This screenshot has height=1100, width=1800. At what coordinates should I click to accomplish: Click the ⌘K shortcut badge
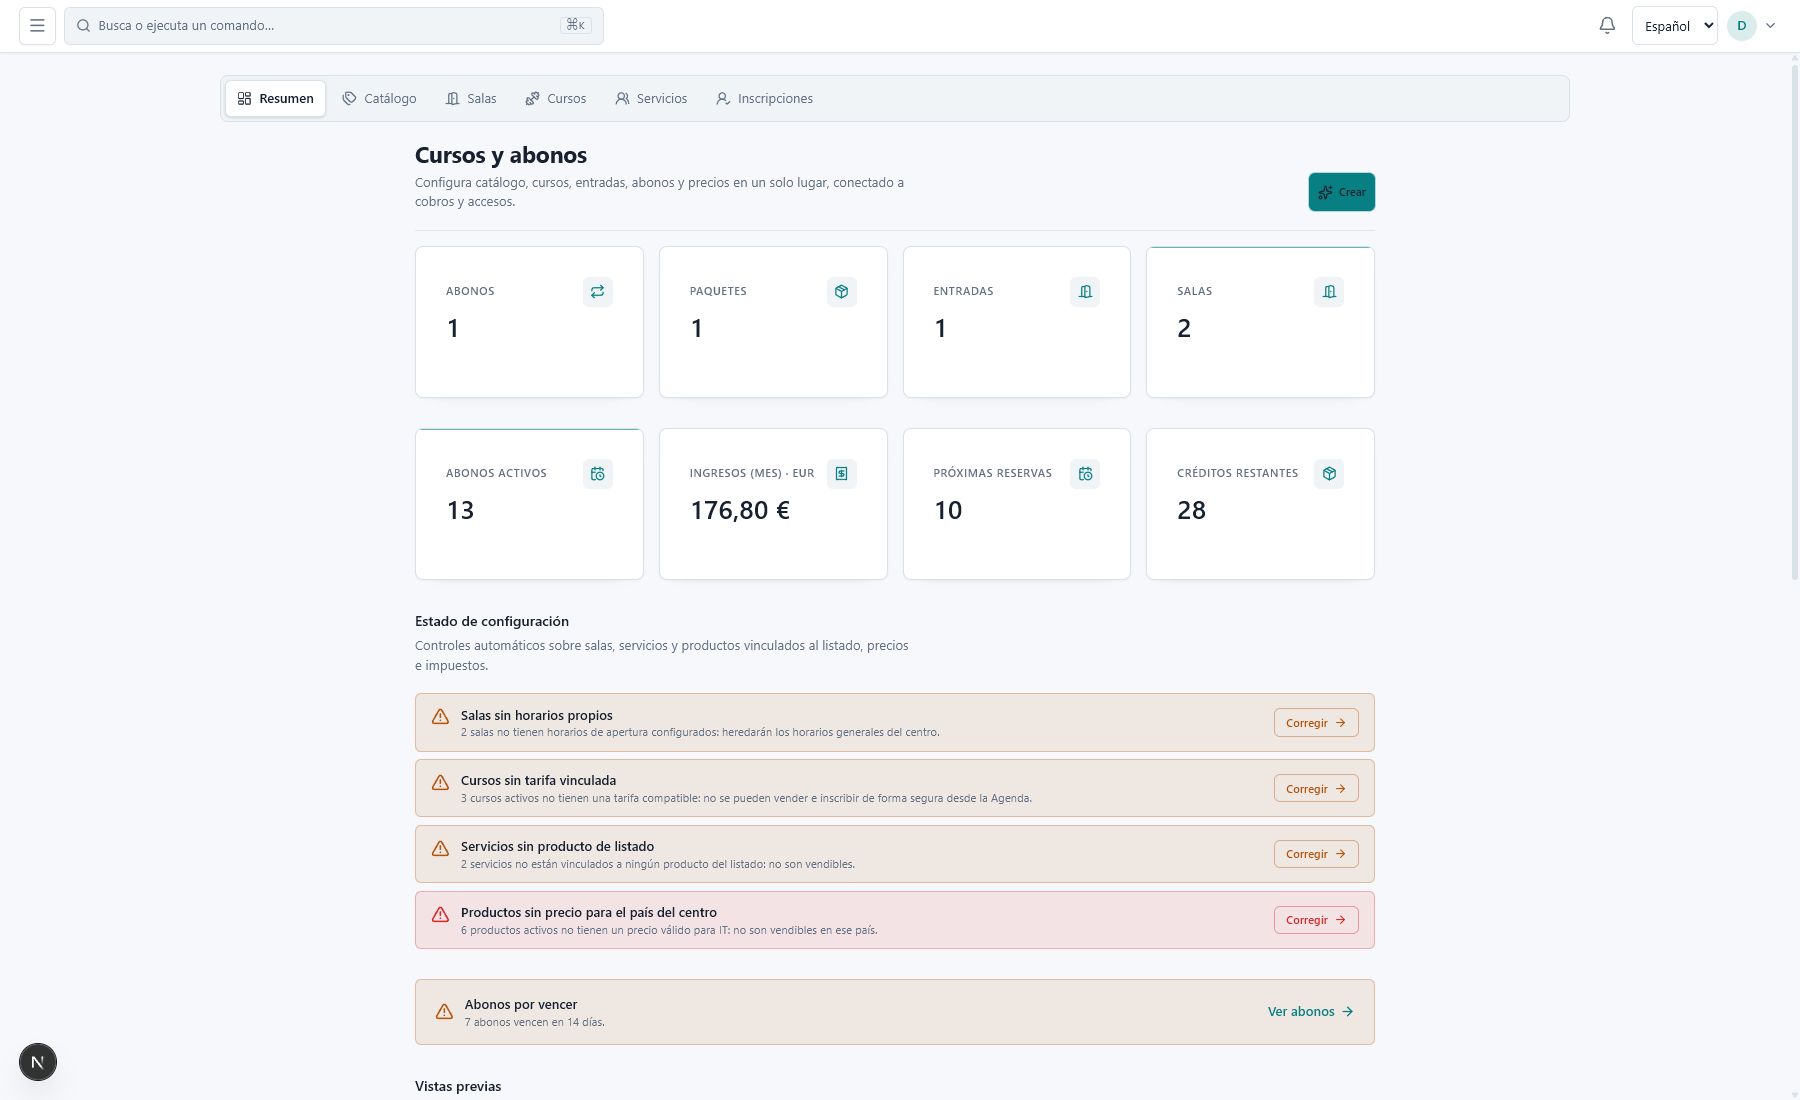click(575, 25)
